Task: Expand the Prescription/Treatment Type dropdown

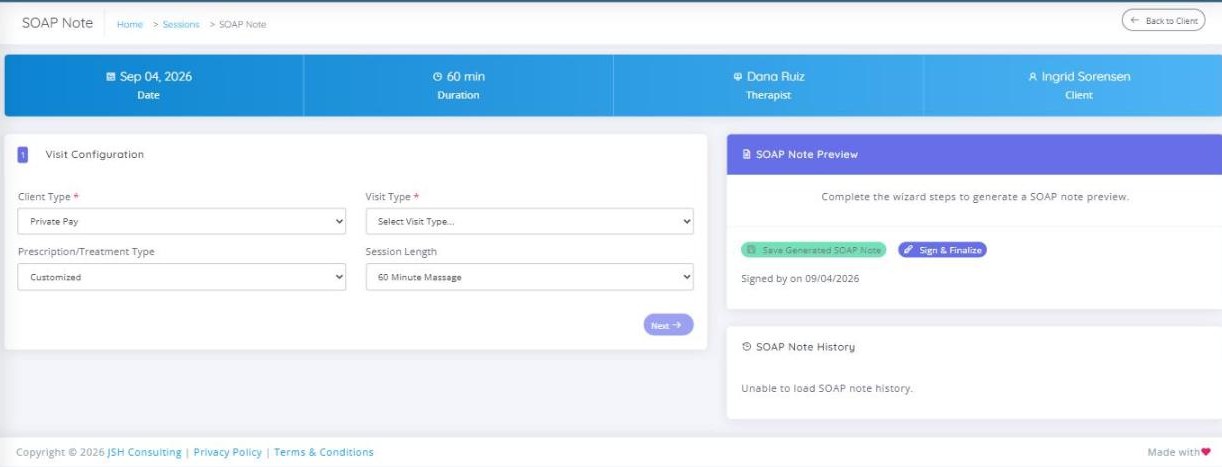Action: click(182, 277)
